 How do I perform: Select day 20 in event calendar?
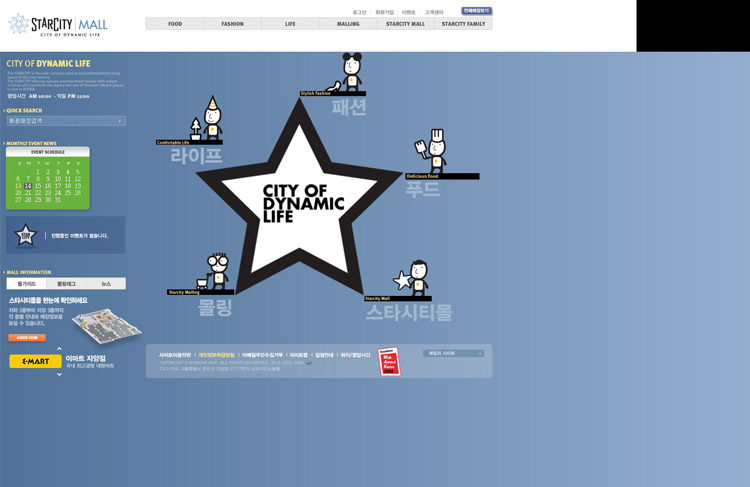point(18,193)
